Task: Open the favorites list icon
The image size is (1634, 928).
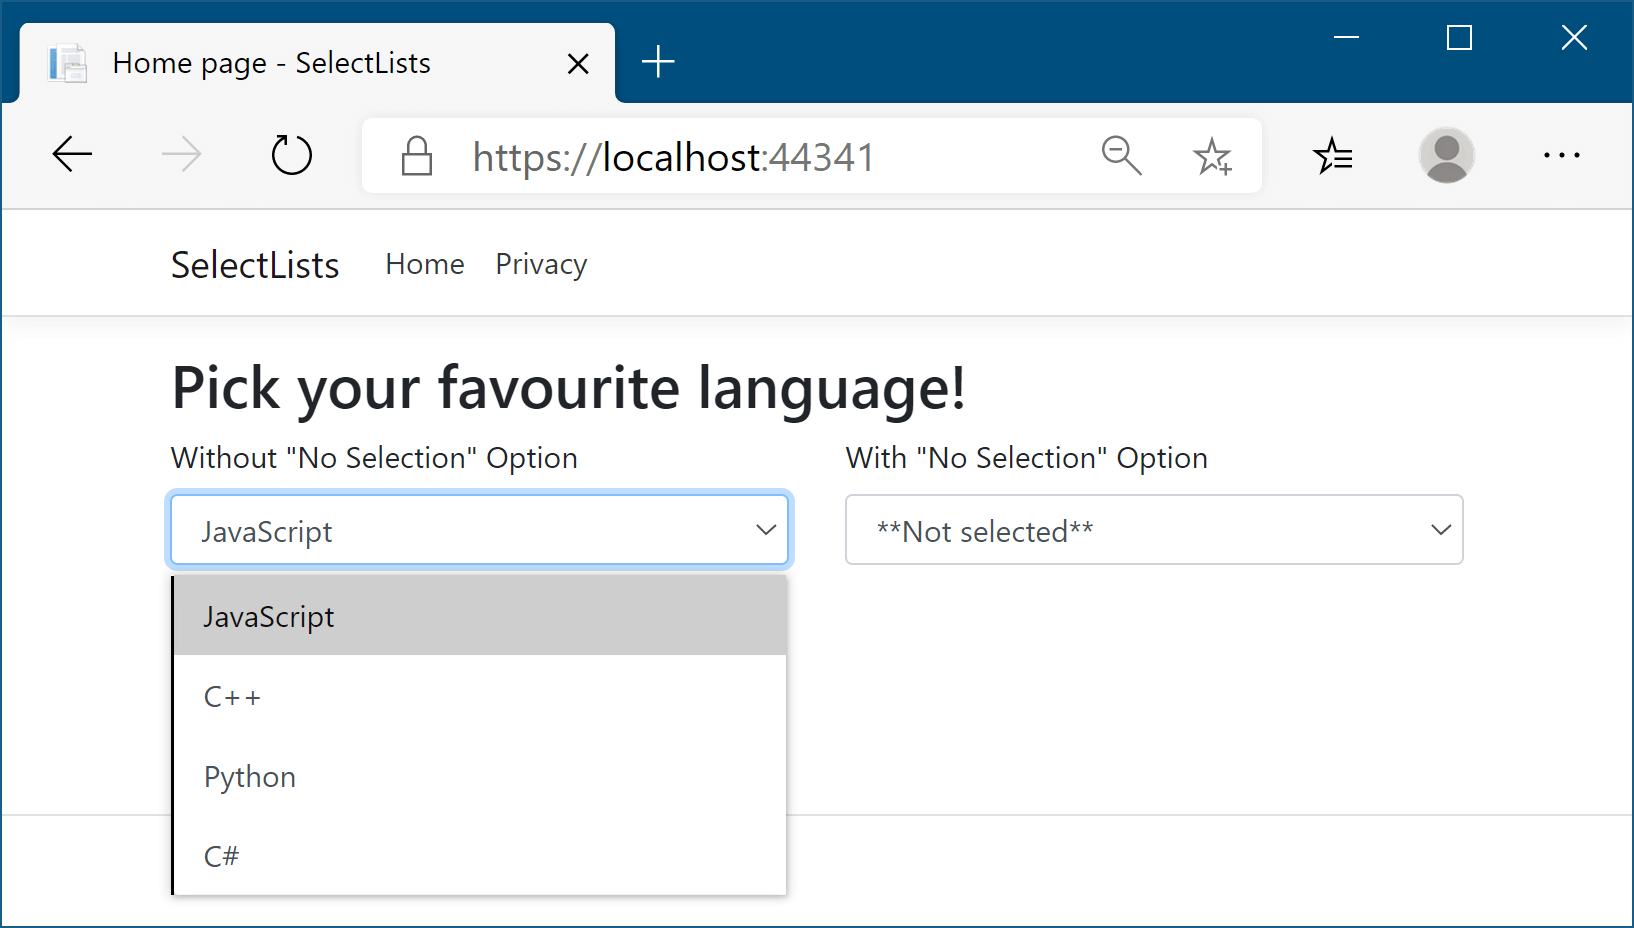Action: (x=1333, y=155)
